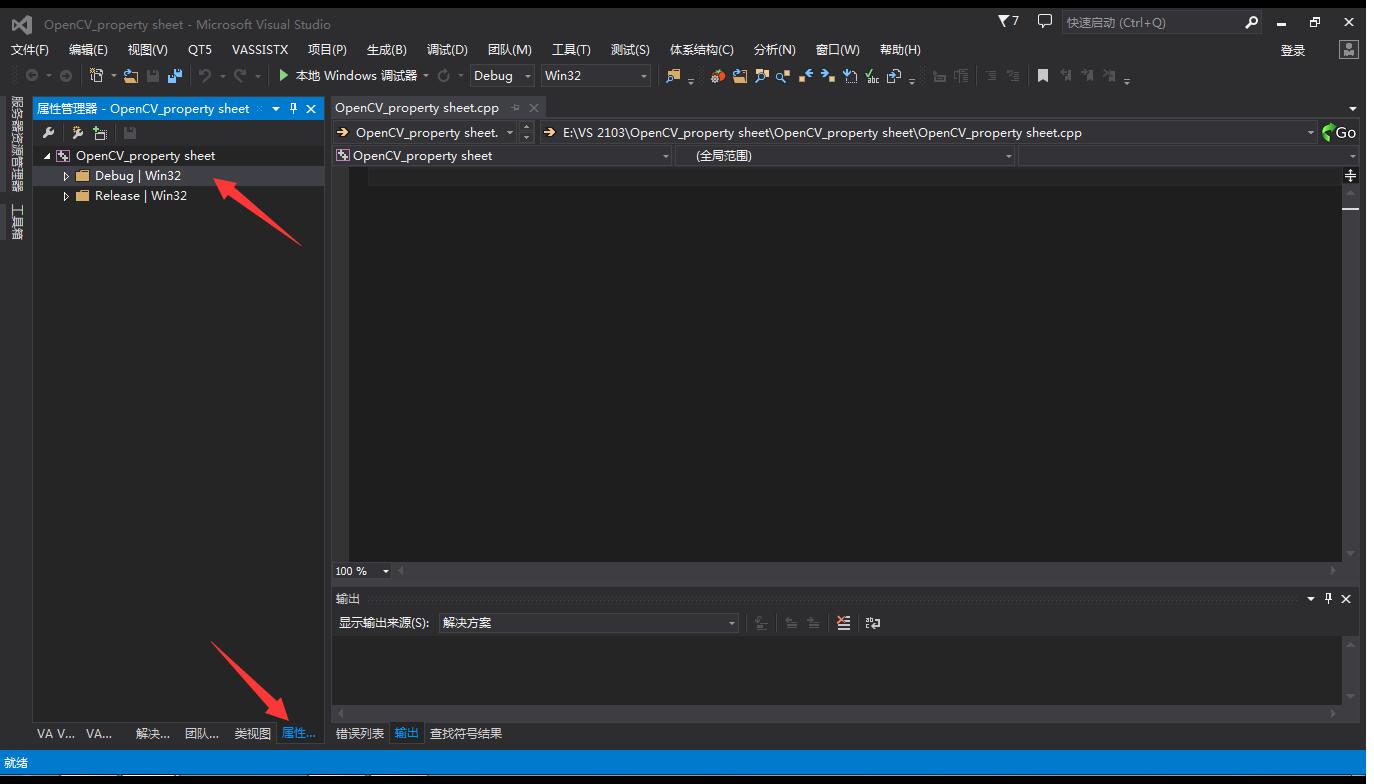Toggle word wrap in Output panel
Image resolution: width=1374 pixels, height=784 pixels.
[873, 622]
